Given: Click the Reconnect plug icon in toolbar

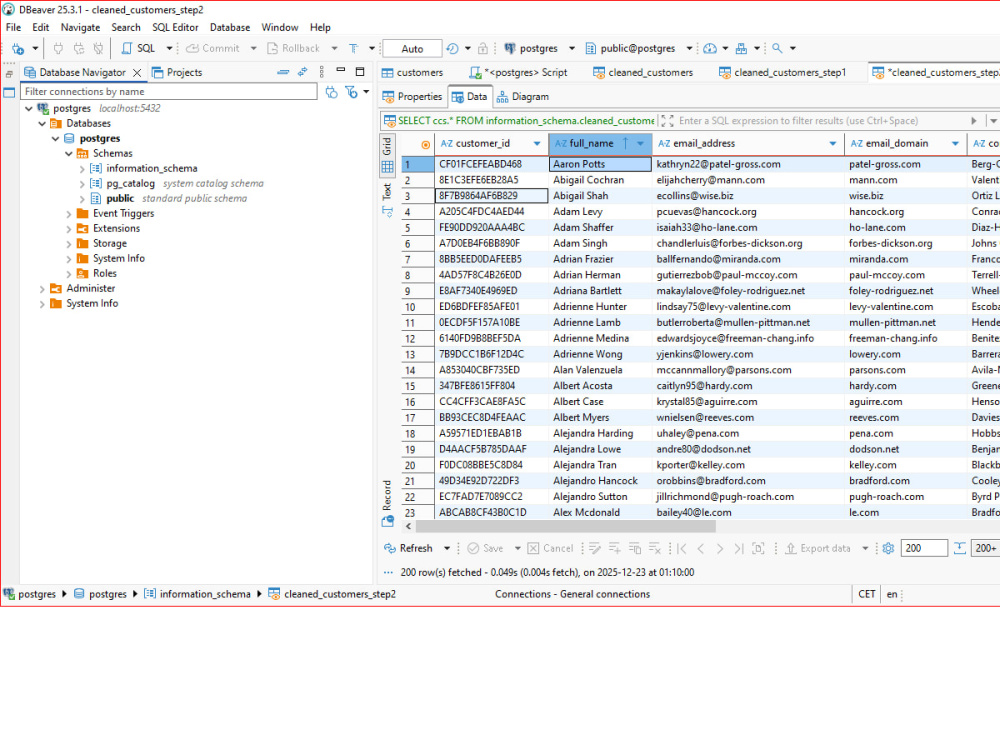Looking at the screenshot, I should tap(78, 48).
